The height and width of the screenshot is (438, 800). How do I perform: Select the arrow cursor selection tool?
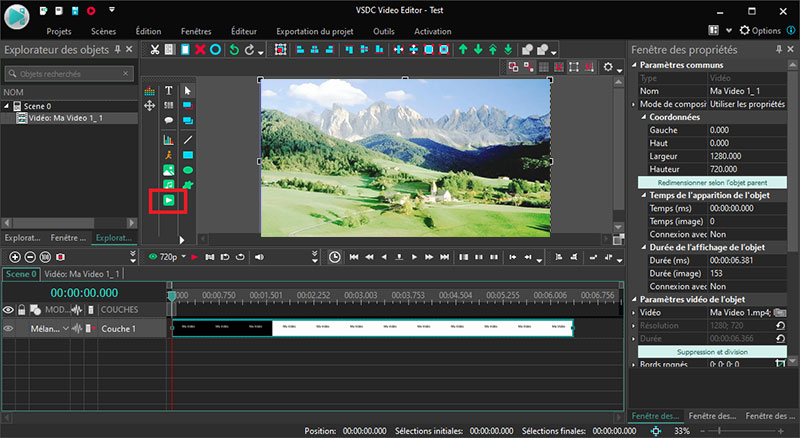188,91
